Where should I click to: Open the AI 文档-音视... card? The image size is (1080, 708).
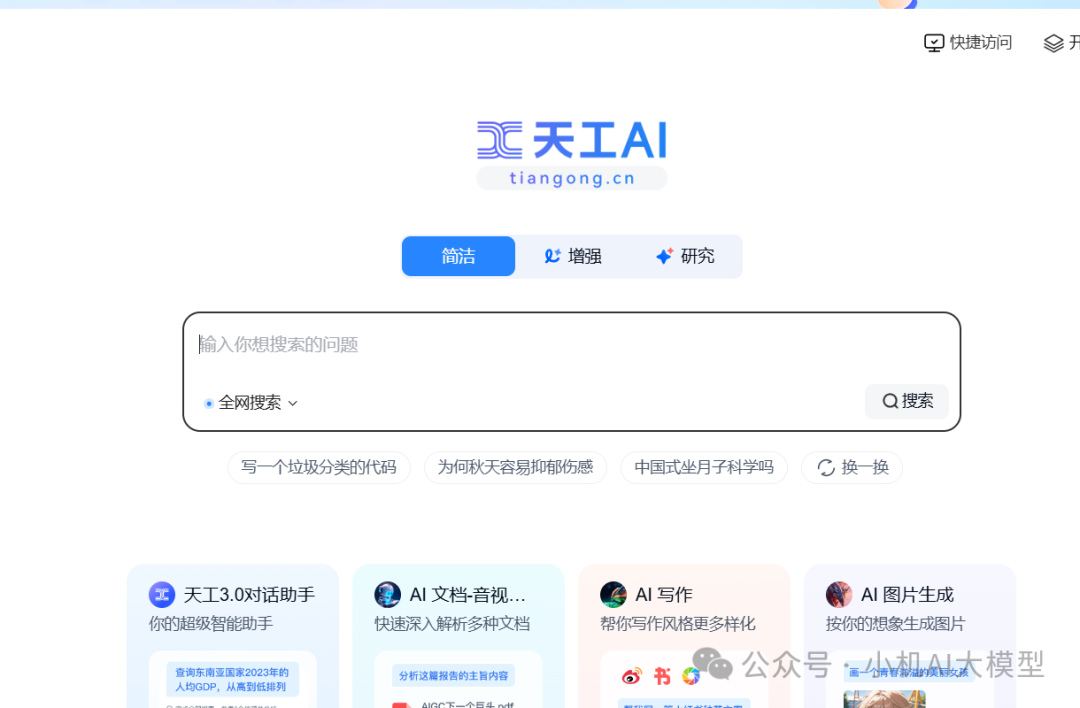point(459,636)
